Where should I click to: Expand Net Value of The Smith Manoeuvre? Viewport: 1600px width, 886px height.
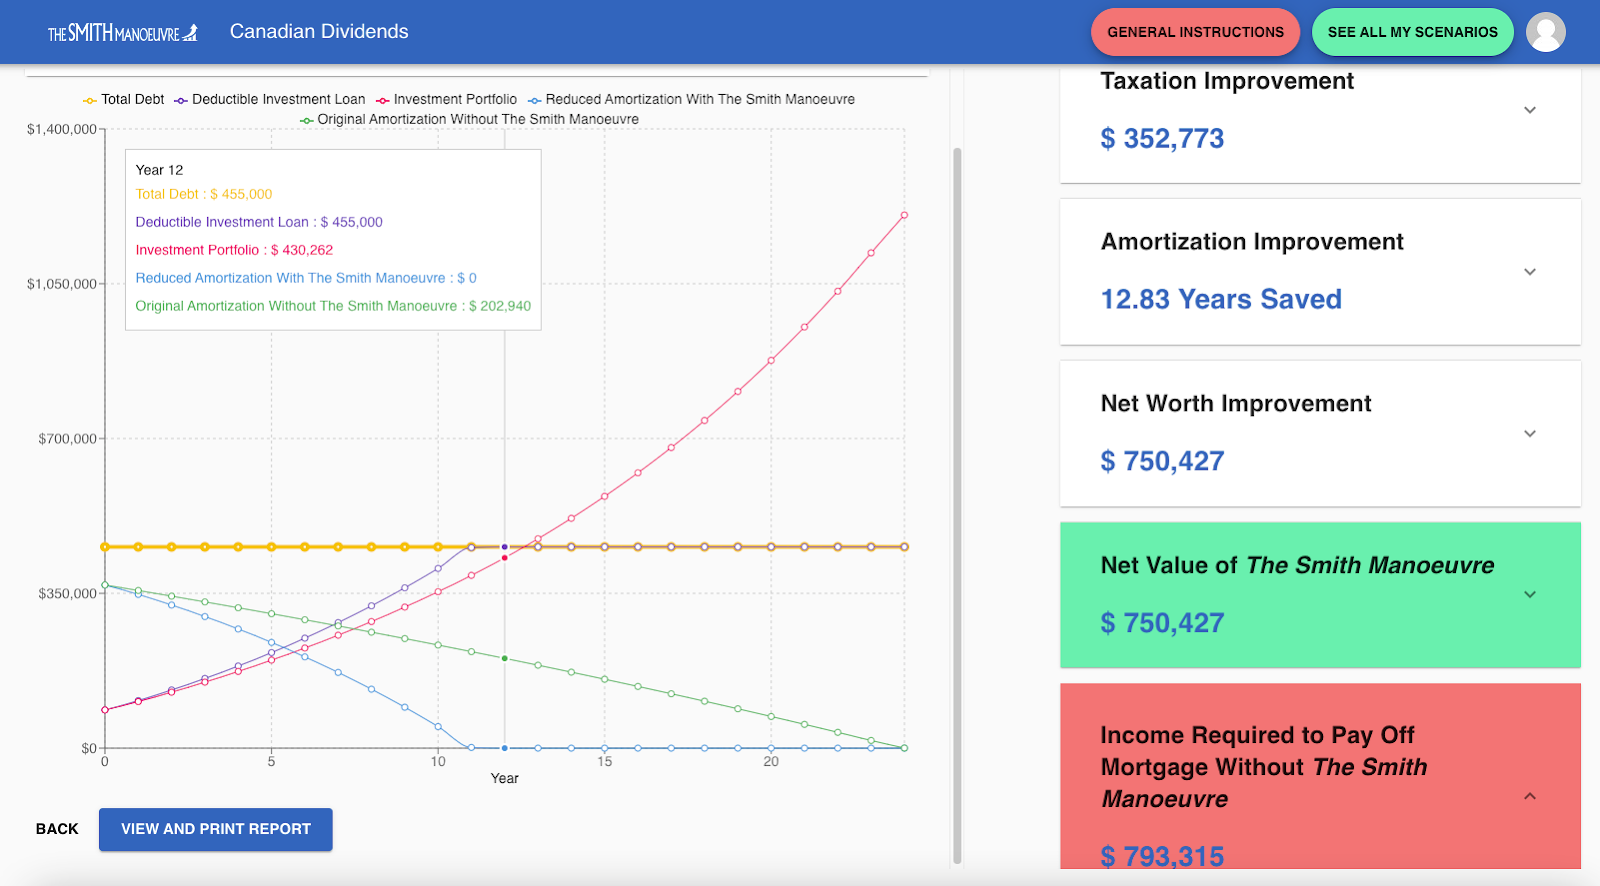(1530, 595)
